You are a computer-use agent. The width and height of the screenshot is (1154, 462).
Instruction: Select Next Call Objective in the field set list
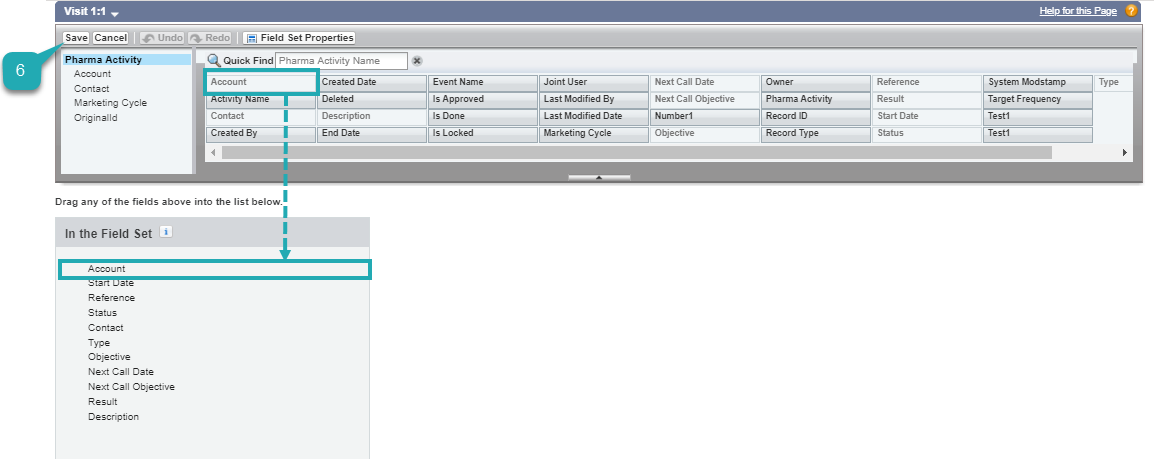tap(131, 387)
